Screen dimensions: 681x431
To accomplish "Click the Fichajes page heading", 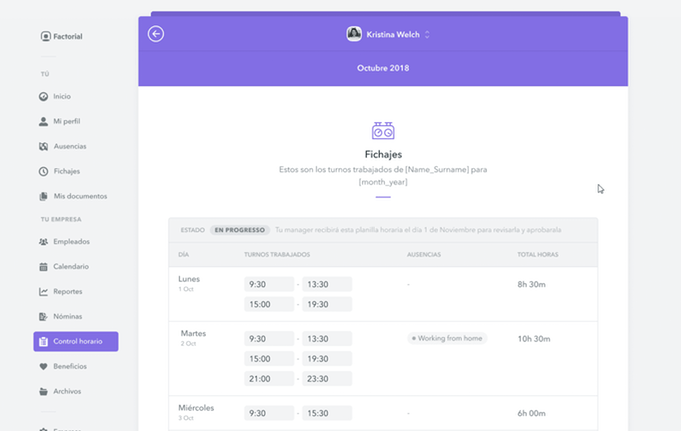I will pos(383,154).
